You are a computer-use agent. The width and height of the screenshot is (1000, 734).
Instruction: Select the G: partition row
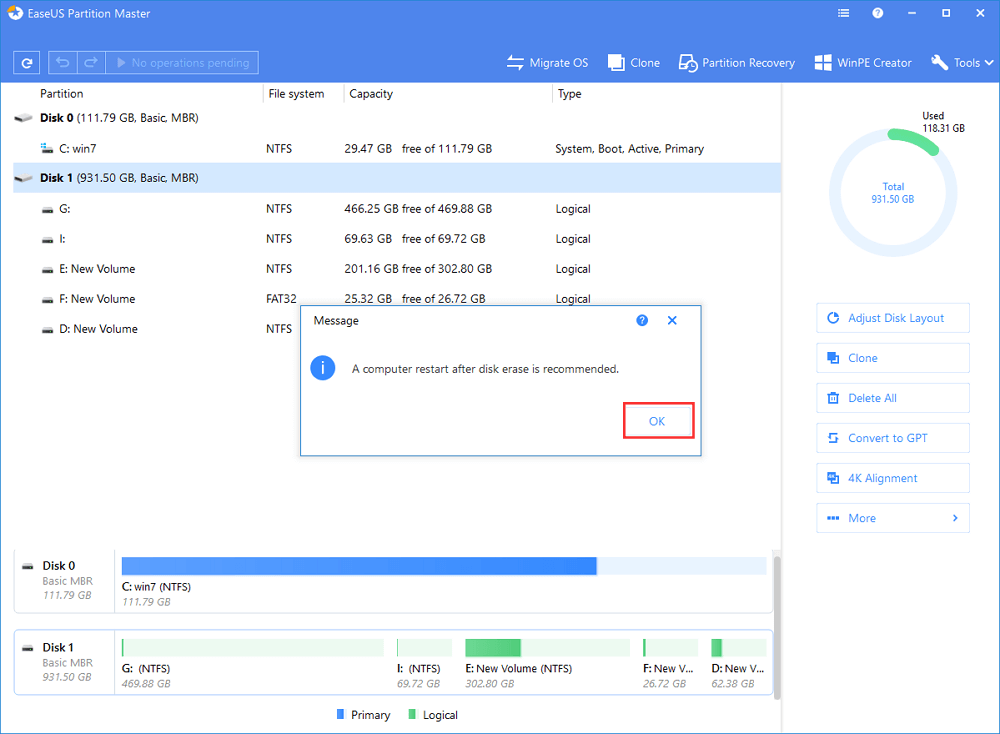(x=397, y=209)
